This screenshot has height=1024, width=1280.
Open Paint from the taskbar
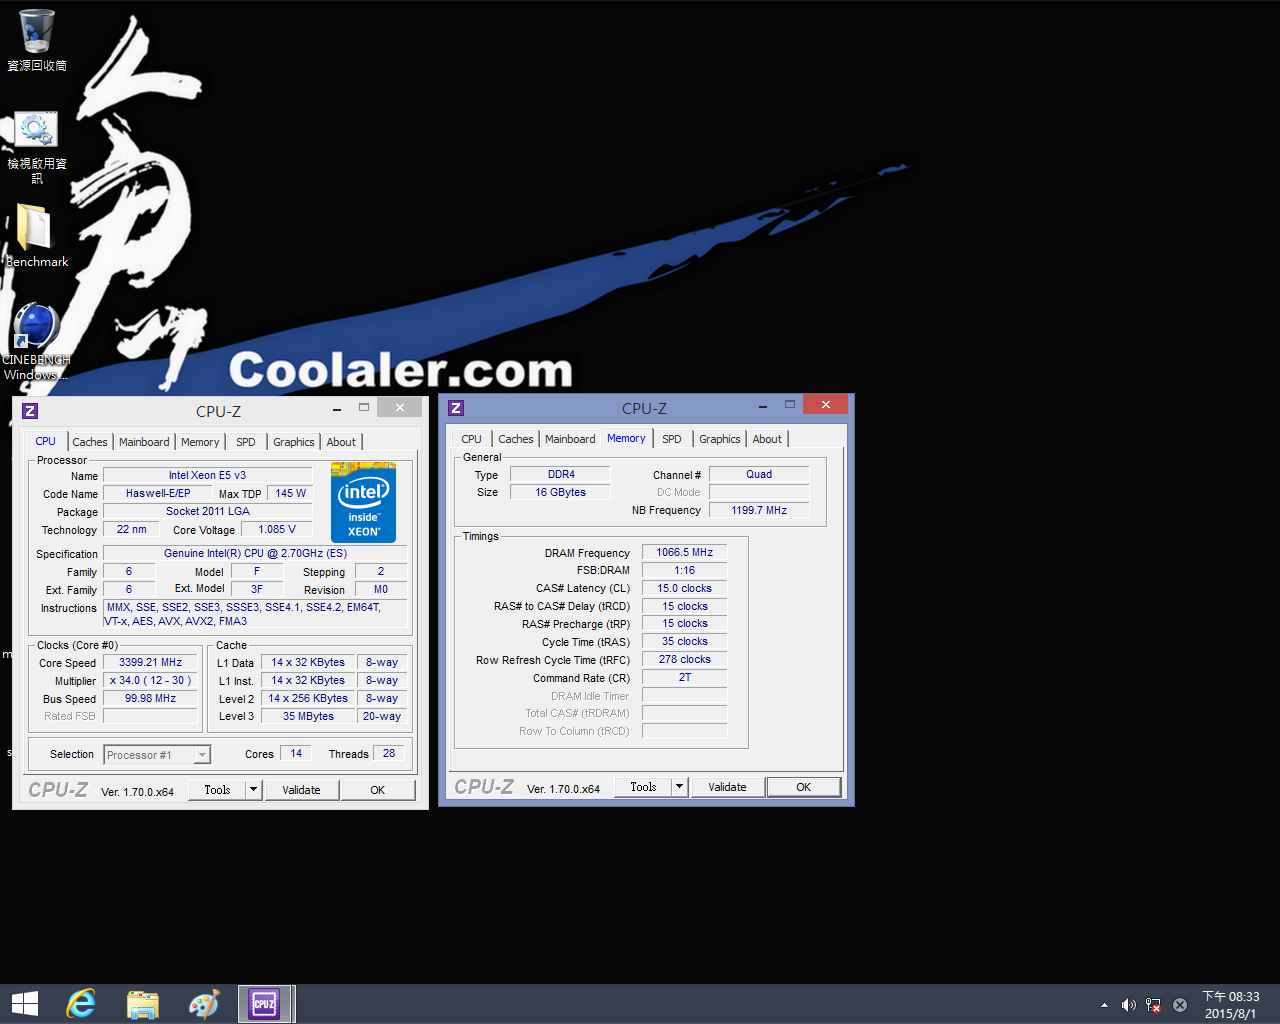pyautogui.click(x=204, y=1004)
